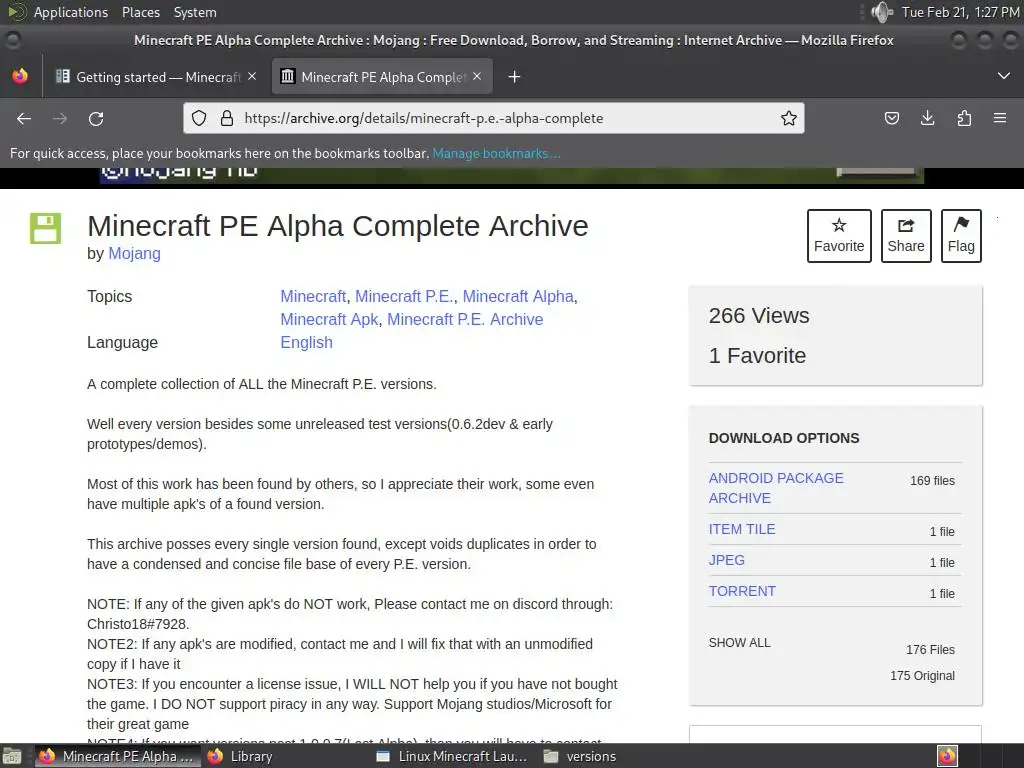Open the Applications menu
Viewport: 1024px width, 768px height.
(x=71, y=12)
